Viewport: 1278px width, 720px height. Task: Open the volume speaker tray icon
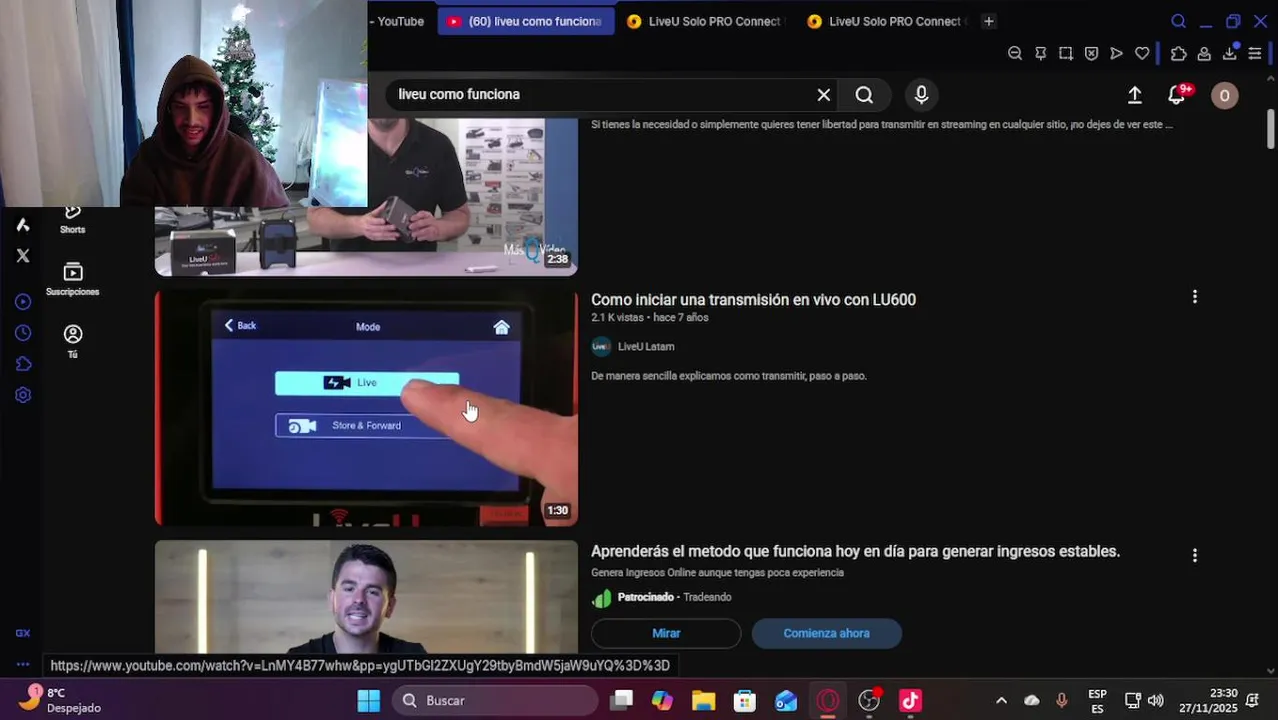(x=1156, y=701)
